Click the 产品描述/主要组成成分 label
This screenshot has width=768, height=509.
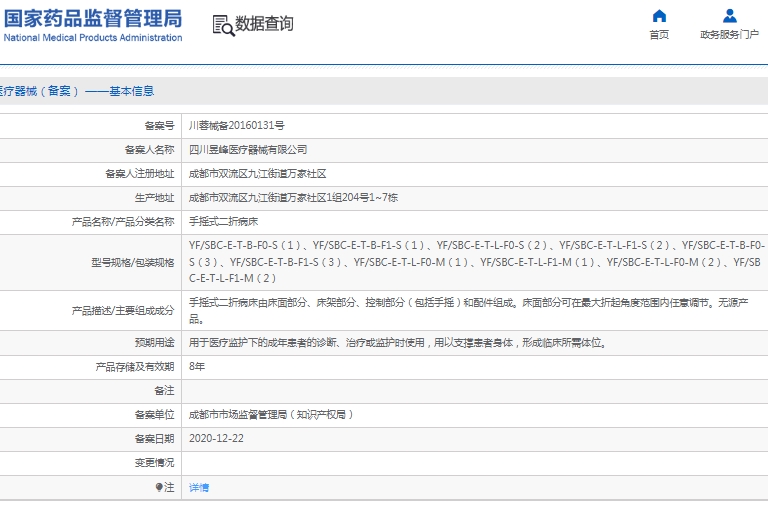[123, 311]
